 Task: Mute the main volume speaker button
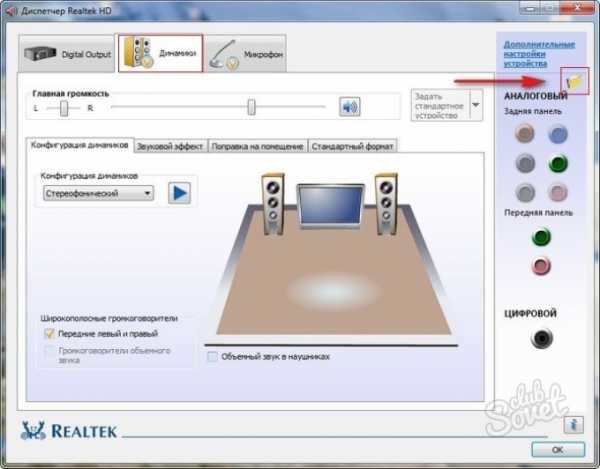[350, 107]
